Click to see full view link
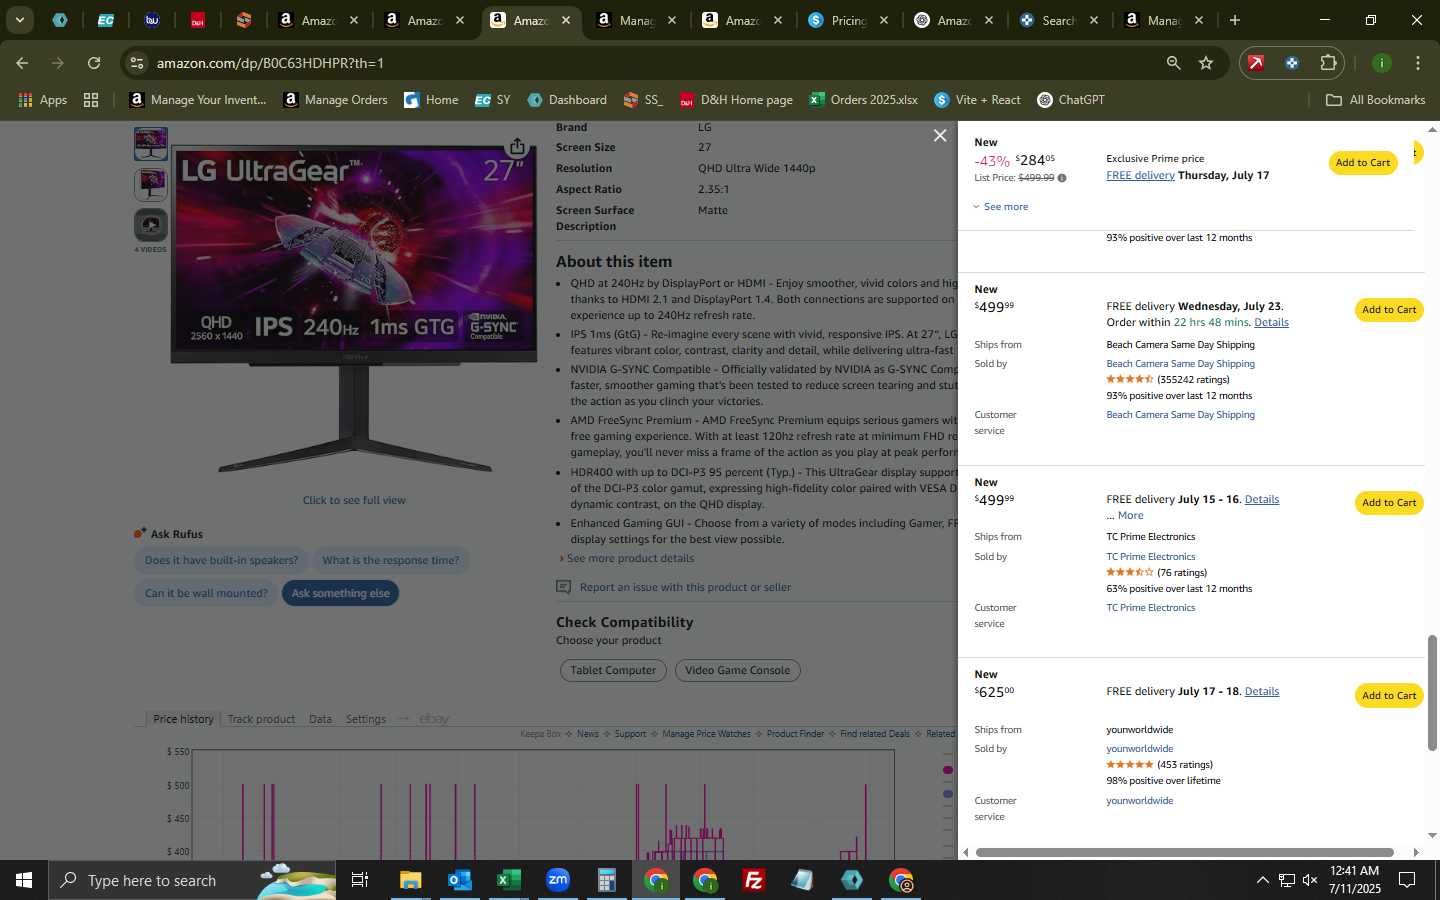The width and height of the screenshot is (1440, 900). pyautogui.click(x=354, y=500)
